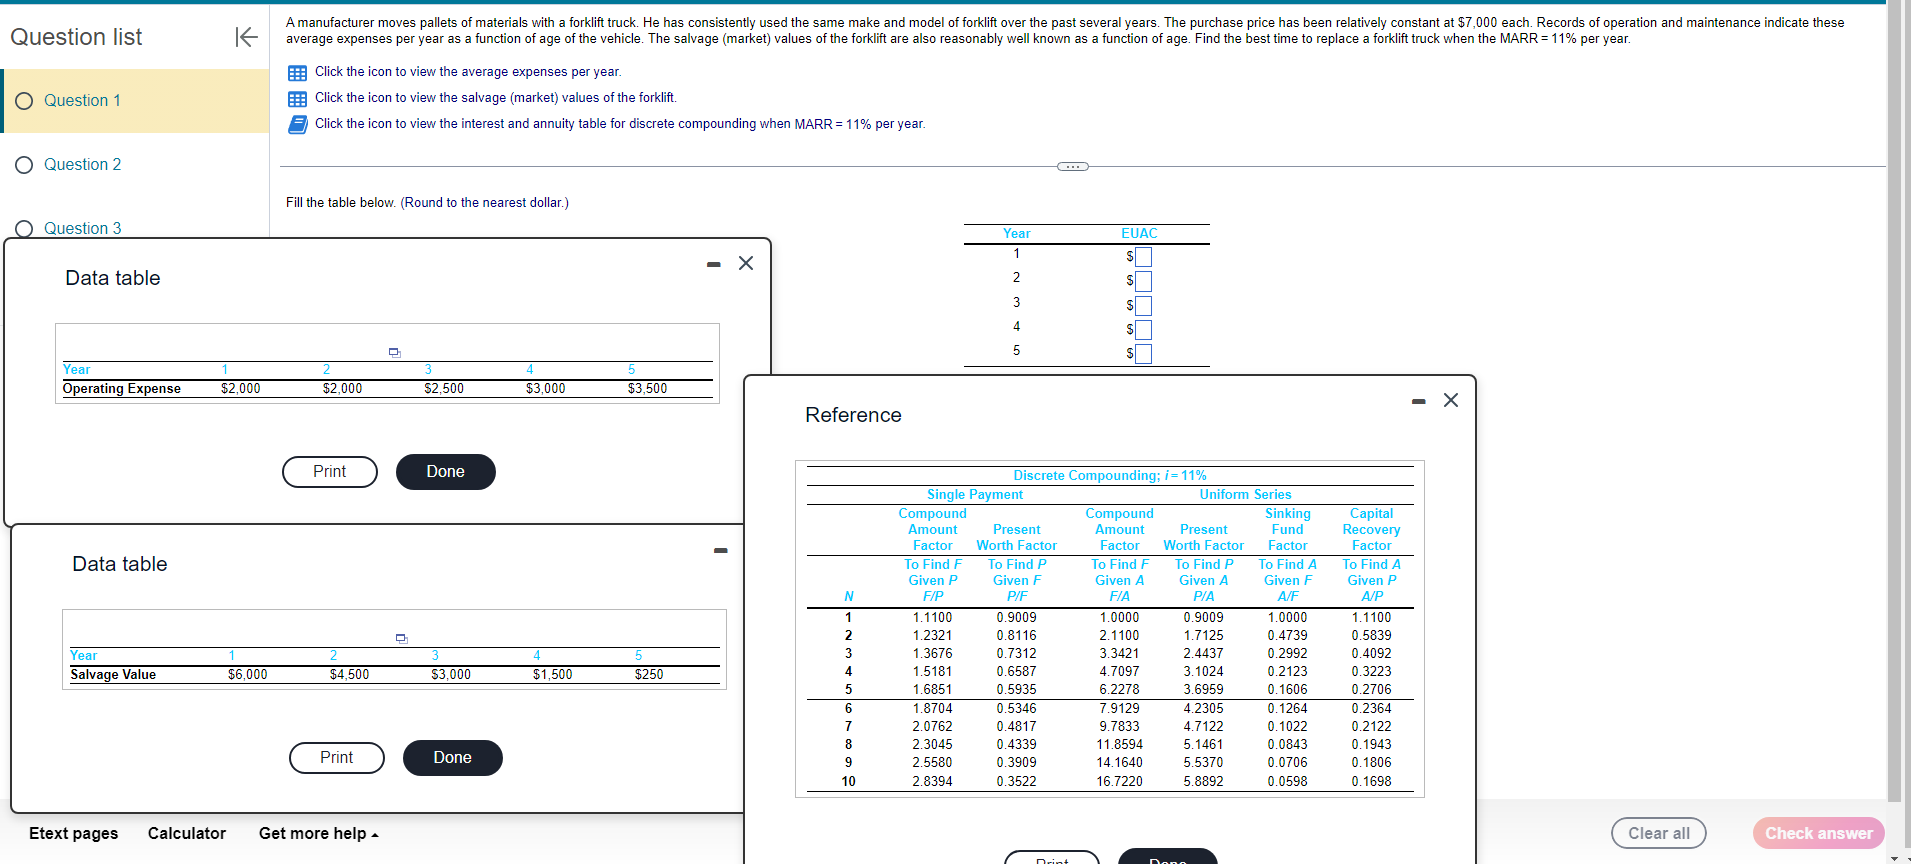The image size is (1911, 864).
Task: Click the Question 3 link in the list
Action: click(82, 229)
